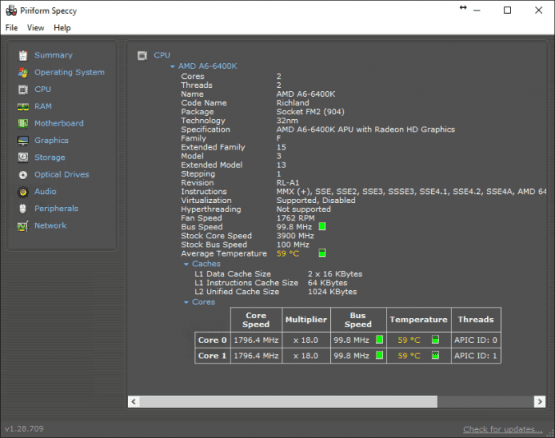Select the Storage drive icon
555x438 pixels.
[x=23, y=157]
